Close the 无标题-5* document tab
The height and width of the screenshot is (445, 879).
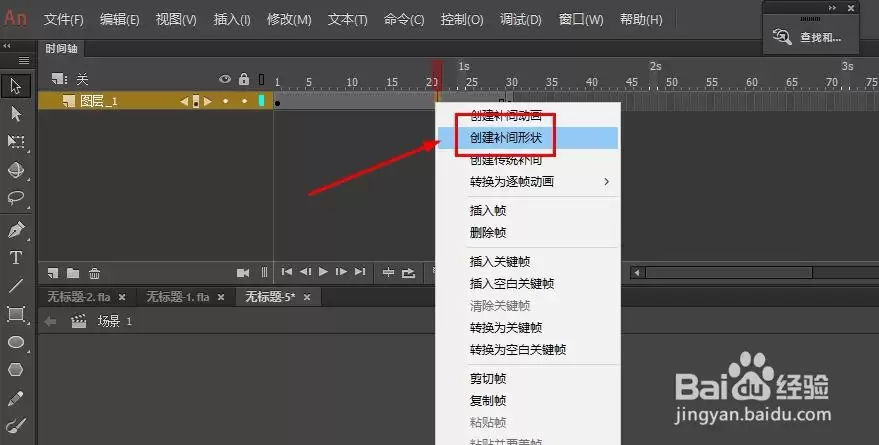click(x=307, y=297)
